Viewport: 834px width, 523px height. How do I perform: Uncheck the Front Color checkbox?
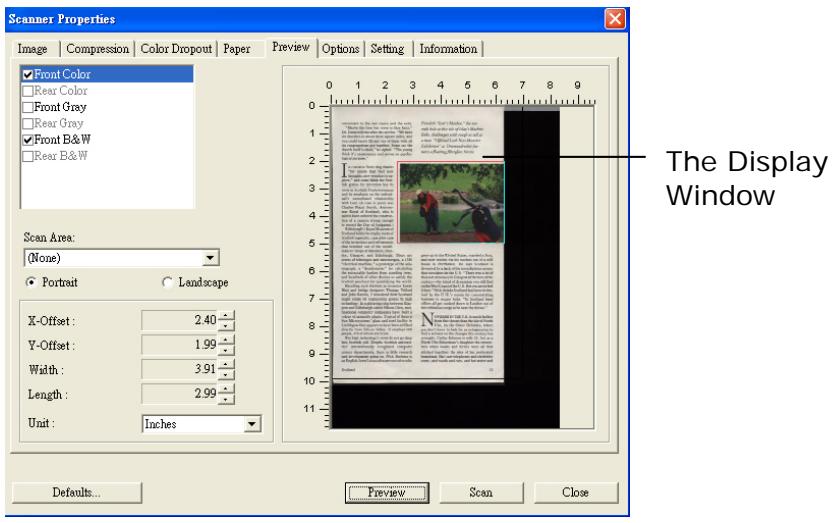point(28,74)
